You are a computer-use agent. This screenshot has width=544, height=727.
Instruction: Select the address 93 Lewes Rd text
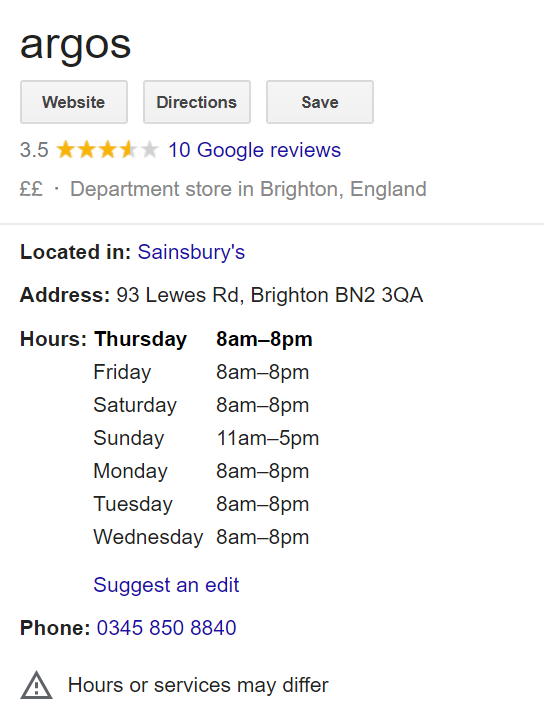tap(178, 295)
